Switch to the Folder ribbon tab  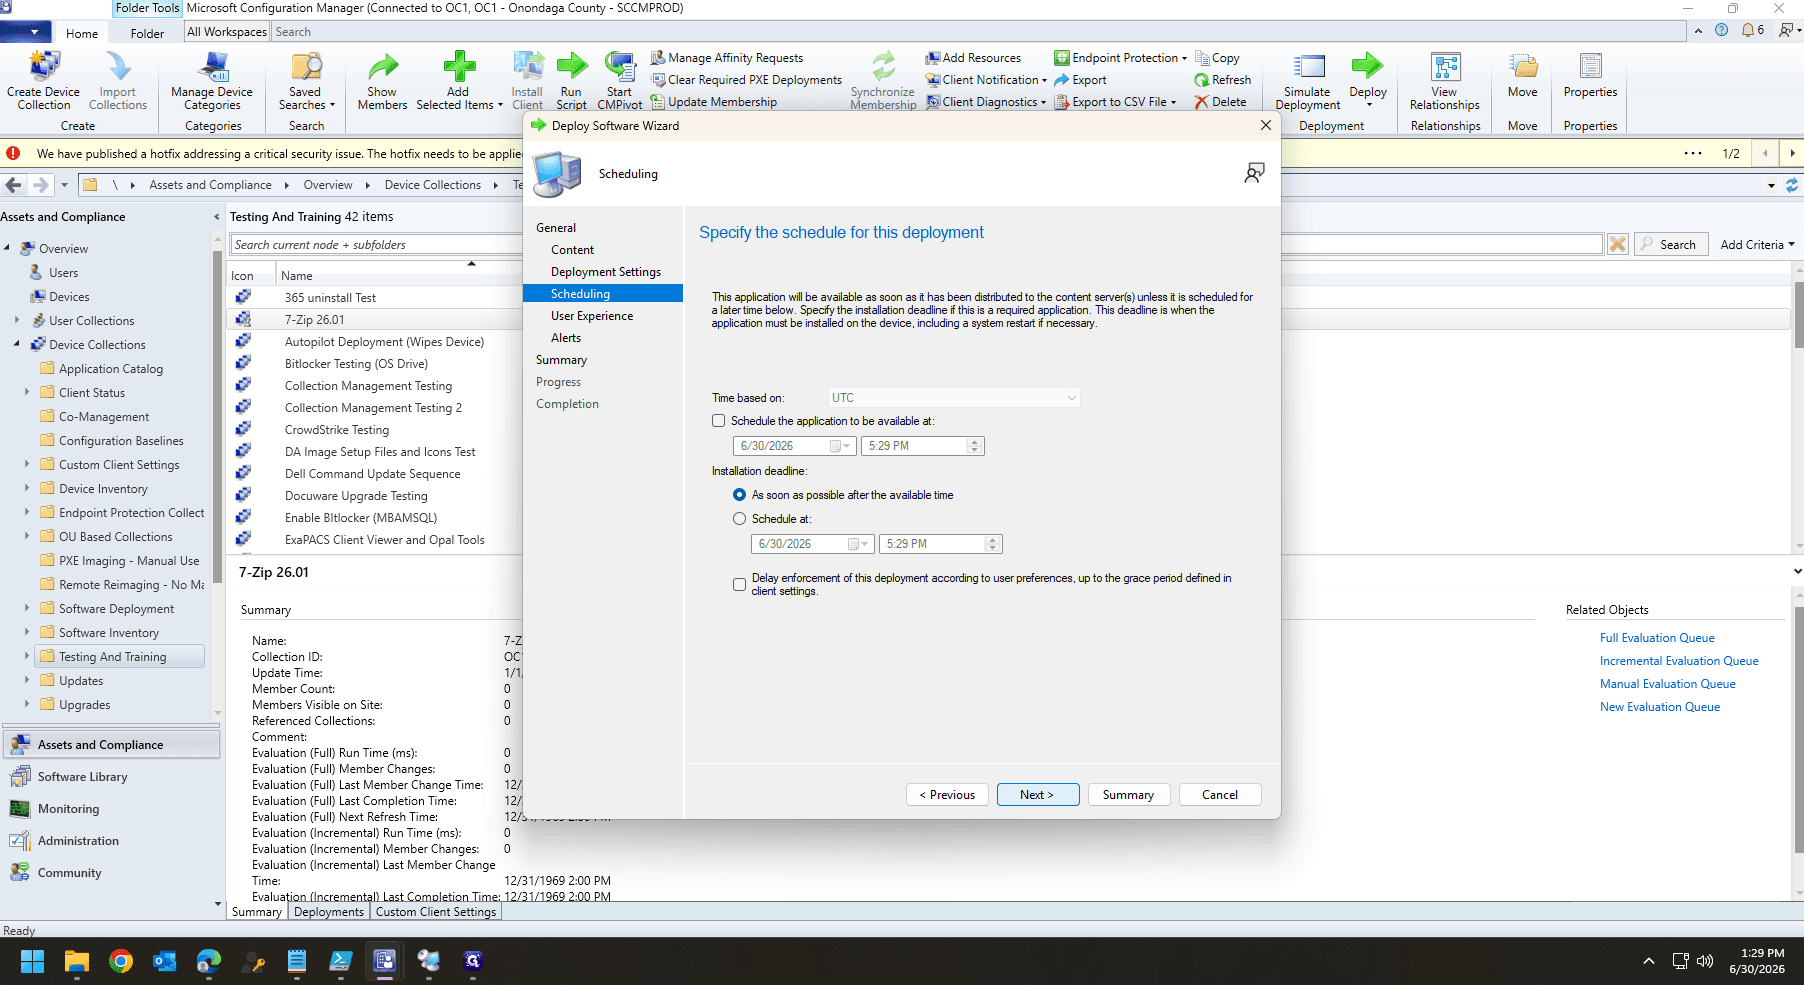(147, 33)
